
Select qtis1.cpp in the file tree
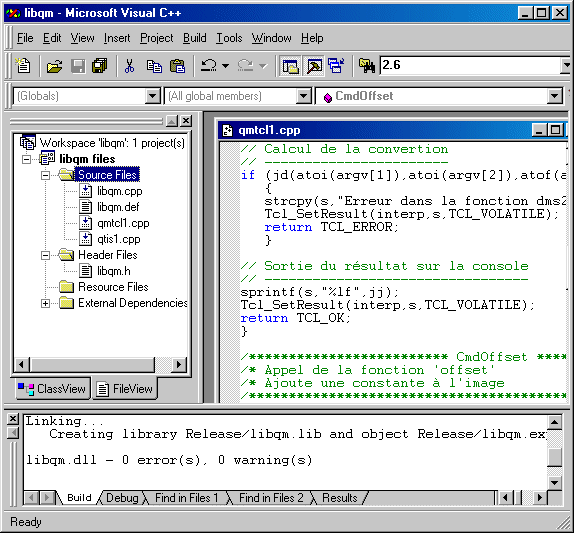[x=119, y=239]
